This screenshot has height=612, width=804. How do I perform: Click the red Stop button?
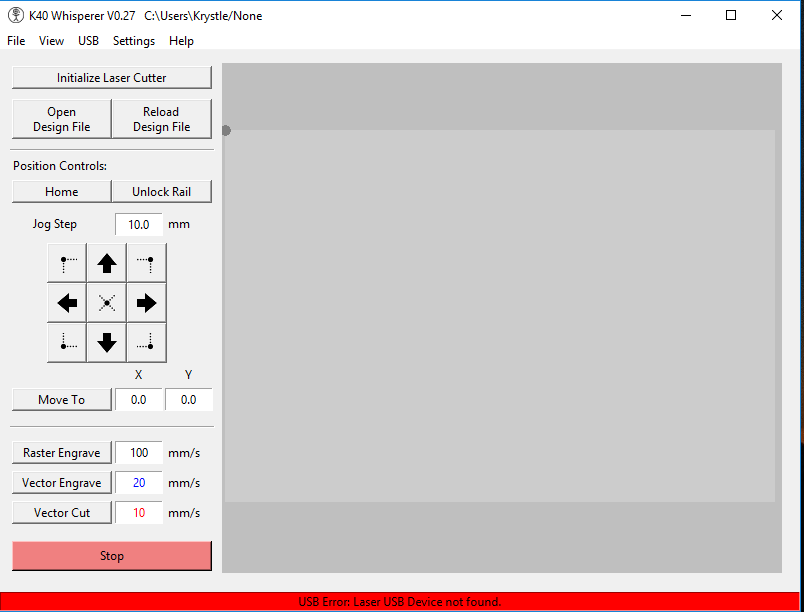112,556
